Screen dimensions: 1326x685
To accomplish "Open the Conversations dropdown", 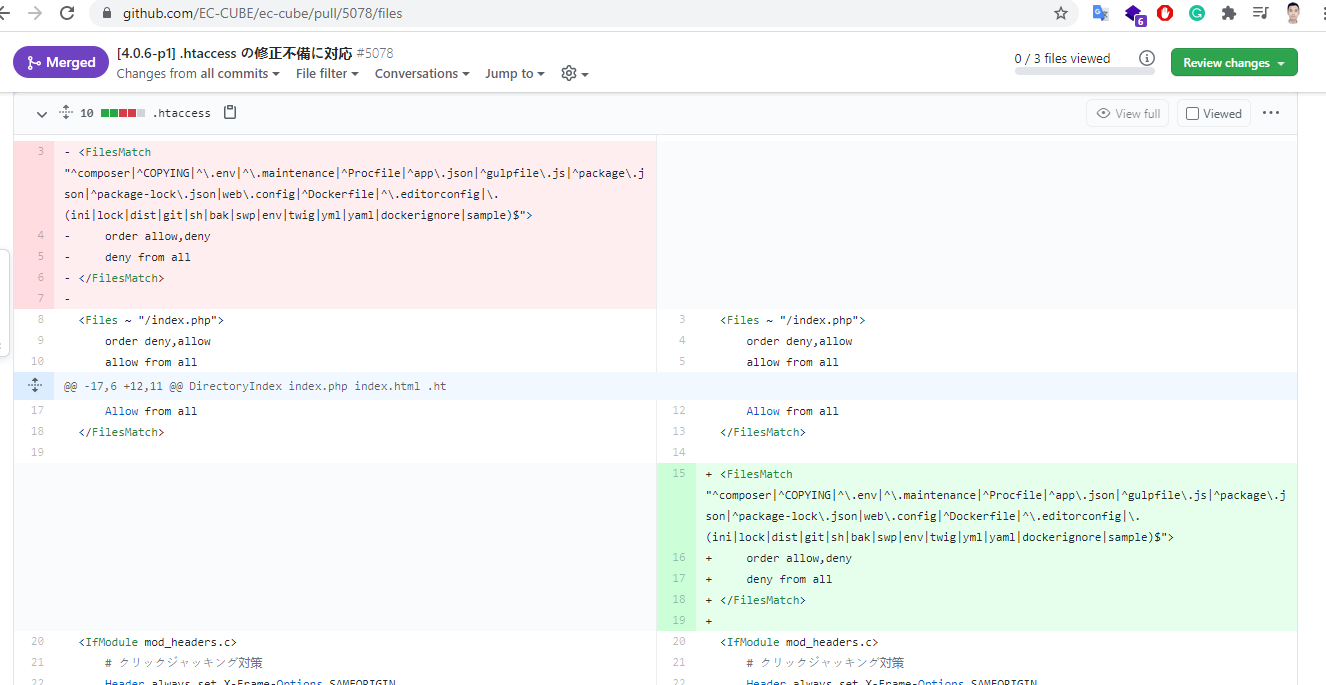I will click(422, 74).
